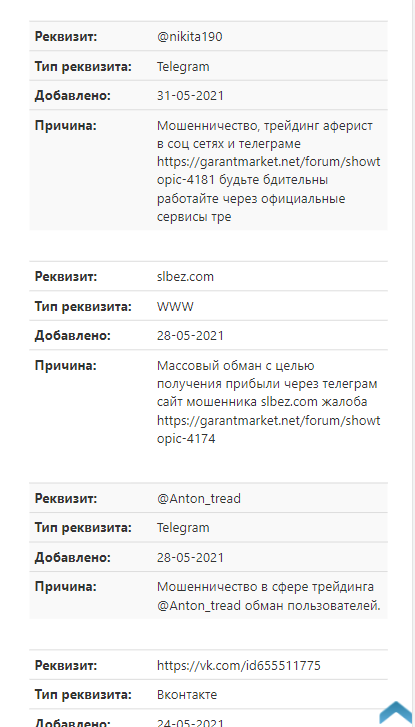Click the Тип реквизита label above Вконтакте
Image resolution: width=415 pixels, height=727 pixels.
tap(83, 695)
